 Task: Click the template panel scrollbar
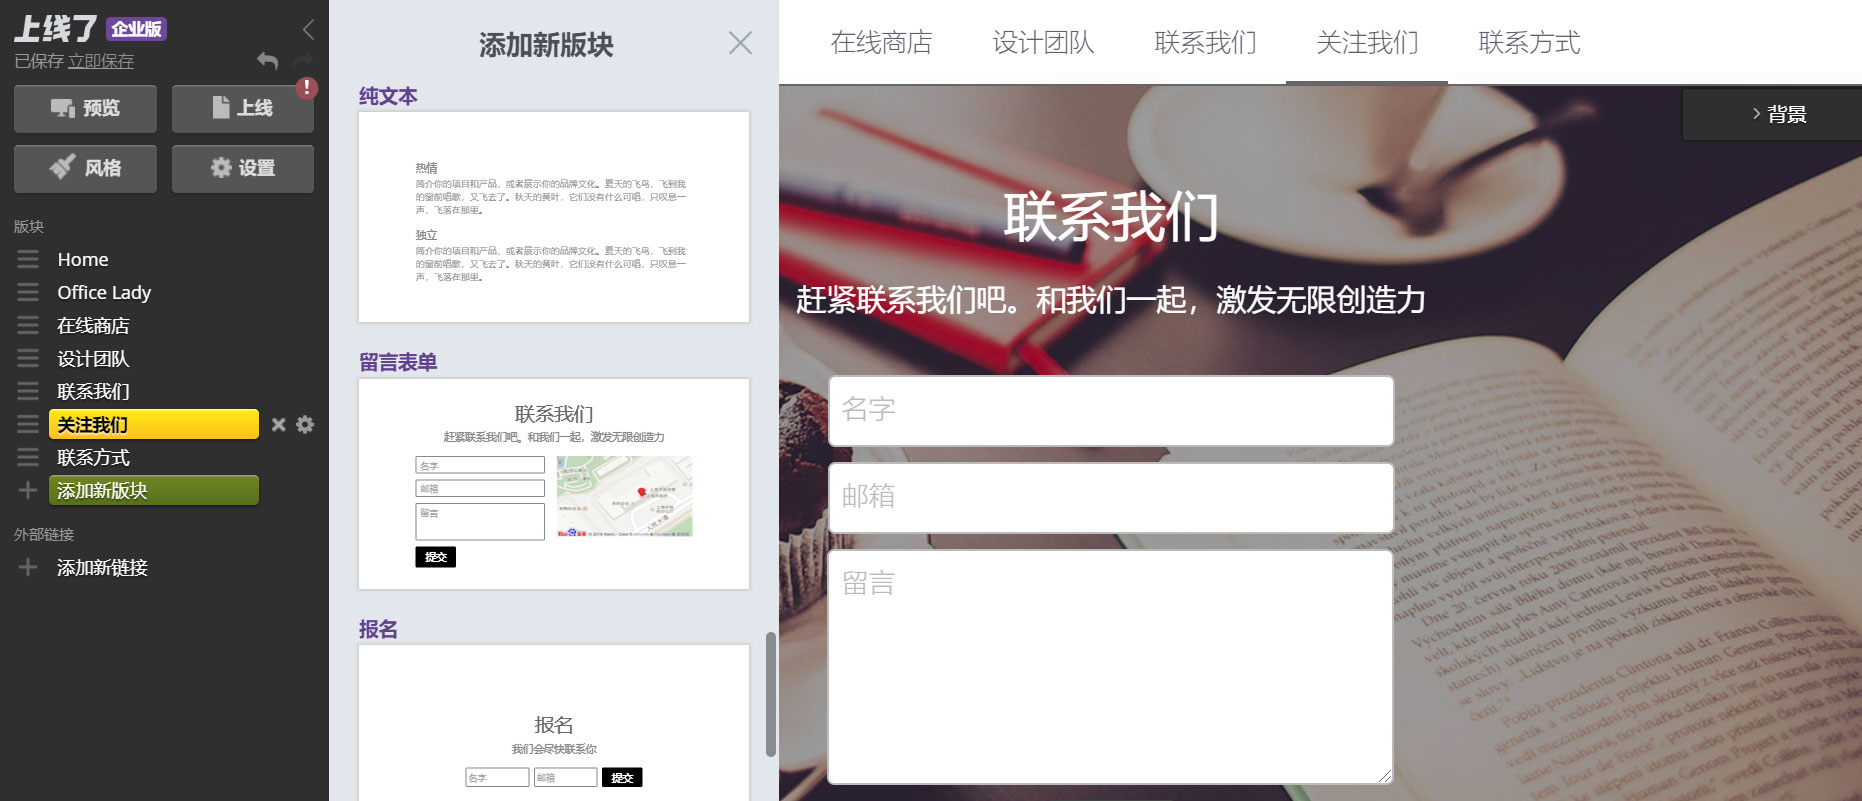click(770, 694)
